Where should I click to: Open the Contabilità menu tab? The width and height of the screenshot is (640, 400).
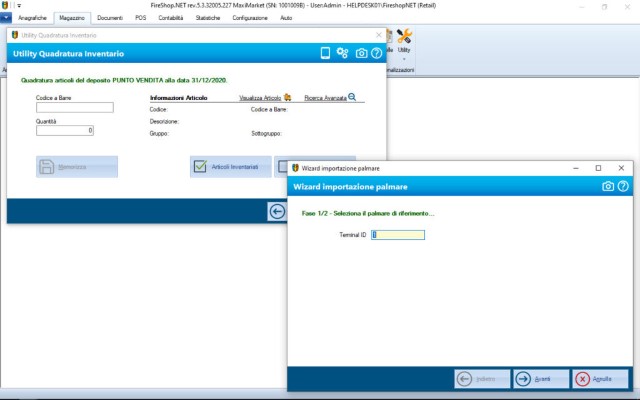click(x=169, y=18)
